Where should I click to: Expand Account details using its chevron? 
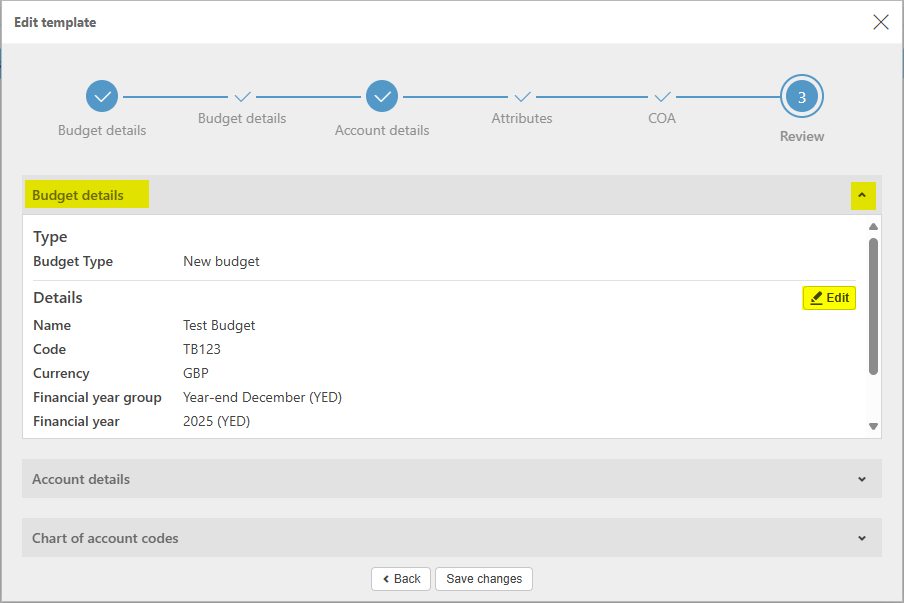(x=862, y=479)
